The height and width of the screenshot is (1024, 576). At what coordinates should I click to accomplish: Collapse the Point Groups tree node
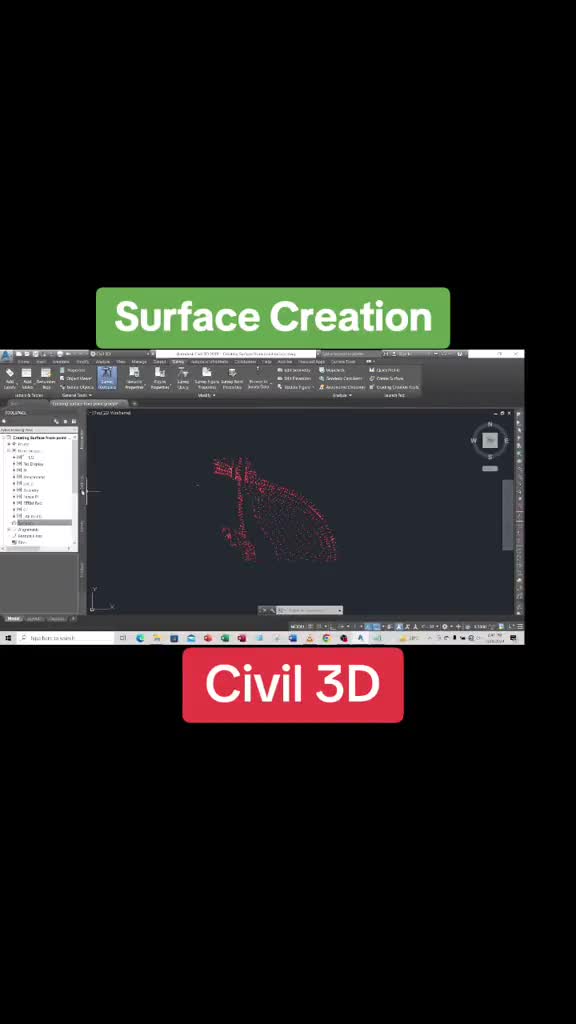[x=9, y=451]
